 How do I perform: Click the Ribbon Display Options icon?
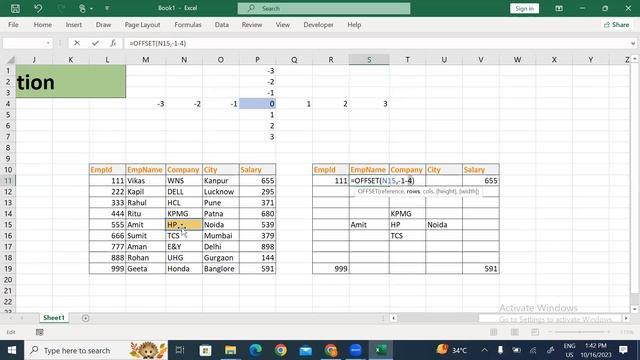[x=559, y=8]
